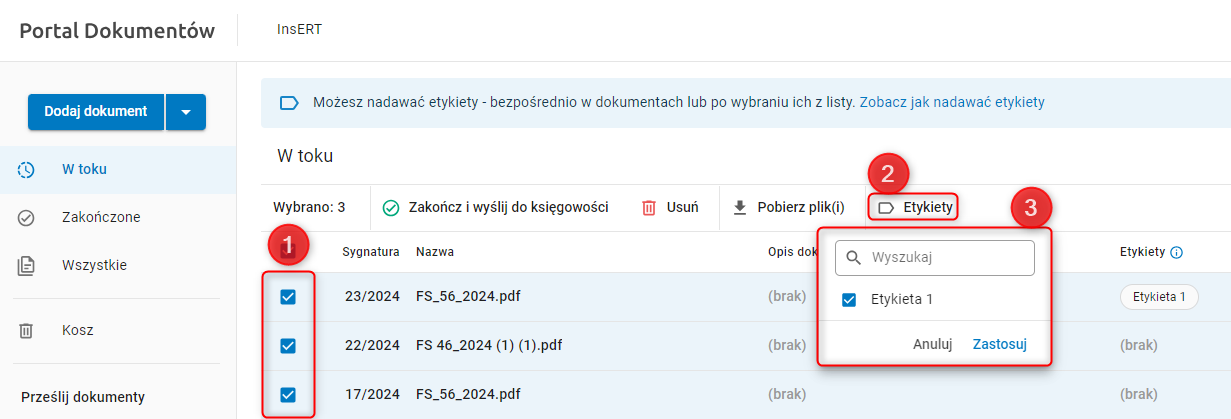Open the Zobacz jak nadawać etykiety link
This screenshot has height=419, width=1231.
952,102
